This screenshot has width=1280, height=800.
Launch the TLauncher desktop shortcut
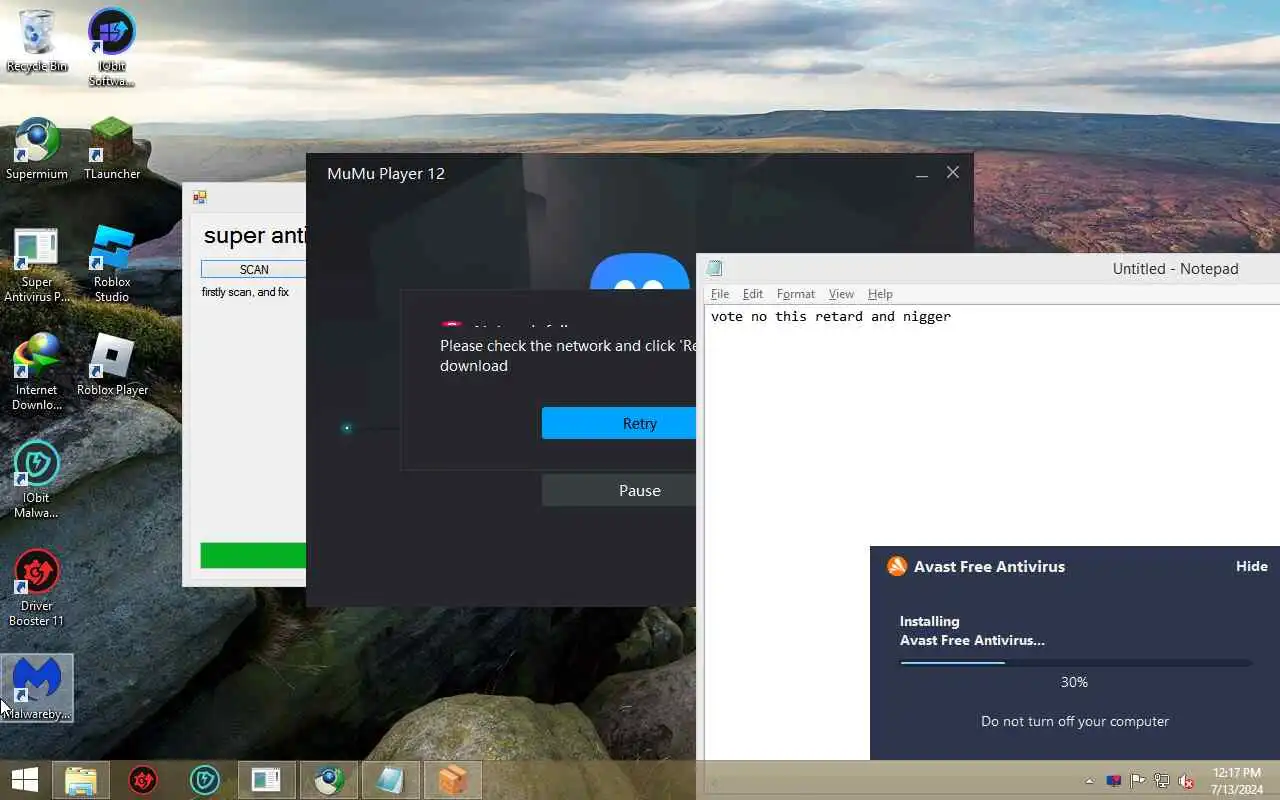[x=112, y=150]
